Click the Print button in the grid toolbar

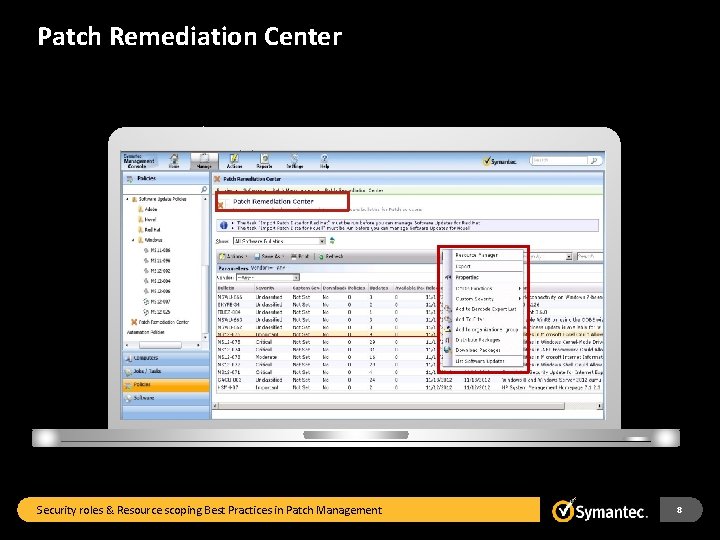point(300,256)
